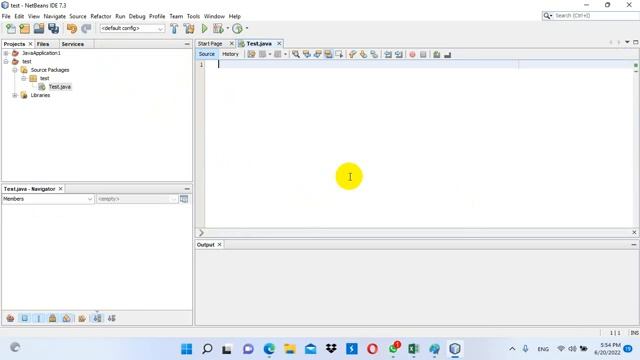
Task: Select the Source view button
Action: [207, 54]
